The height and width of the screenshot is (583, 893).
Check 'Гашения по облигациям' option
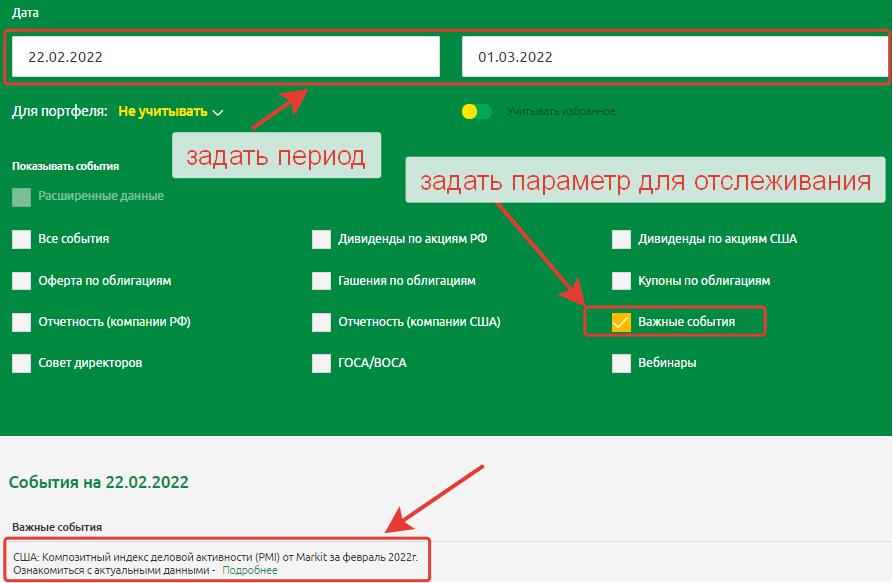coord(321,281)
